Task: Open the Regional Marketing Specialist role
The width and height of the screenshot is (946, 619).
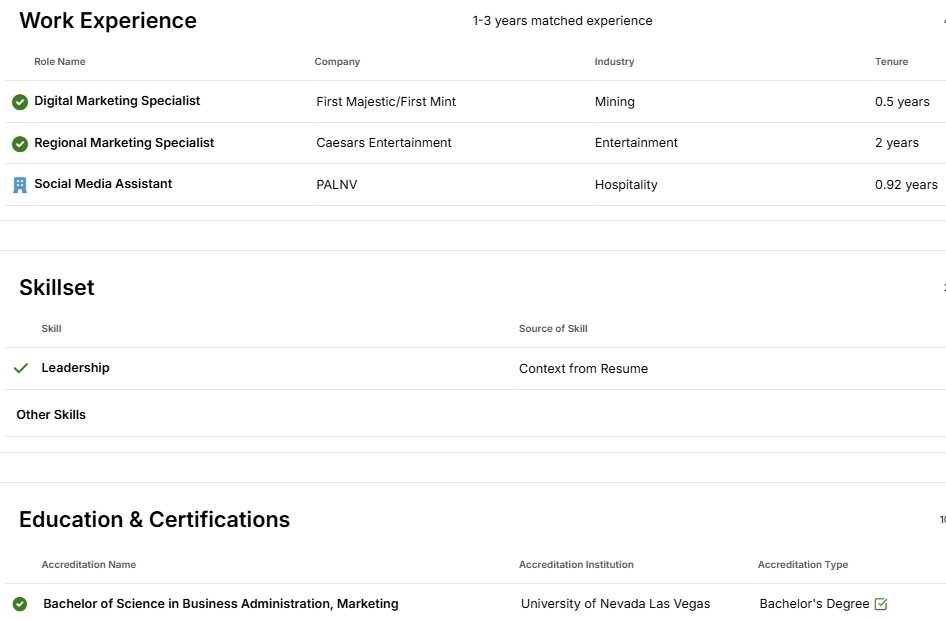Action: click(124, 142)
